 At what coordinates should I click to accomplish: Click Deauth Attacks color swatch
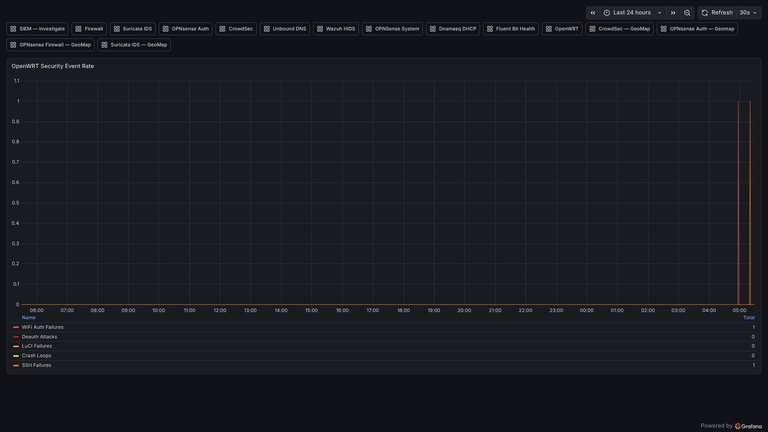point(16,337)
